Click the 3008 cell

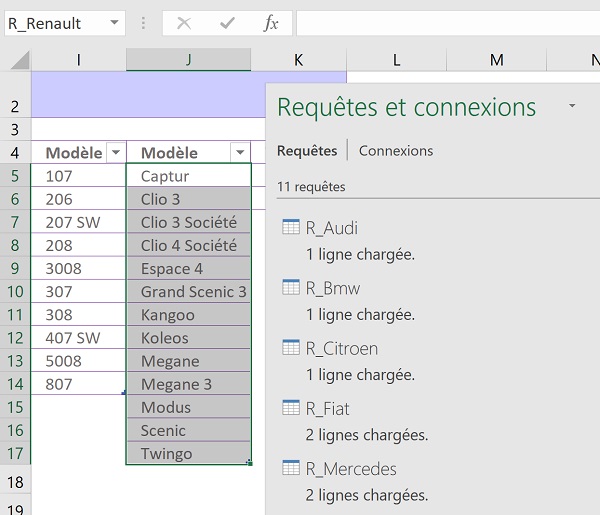78,268
